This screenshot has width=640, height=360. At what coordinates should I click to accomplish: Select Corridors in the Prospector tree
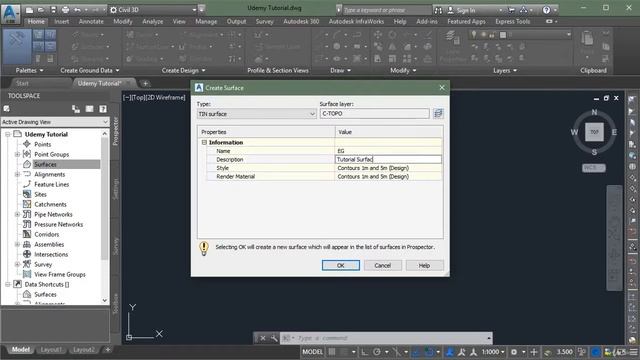[x=47, y=235]
